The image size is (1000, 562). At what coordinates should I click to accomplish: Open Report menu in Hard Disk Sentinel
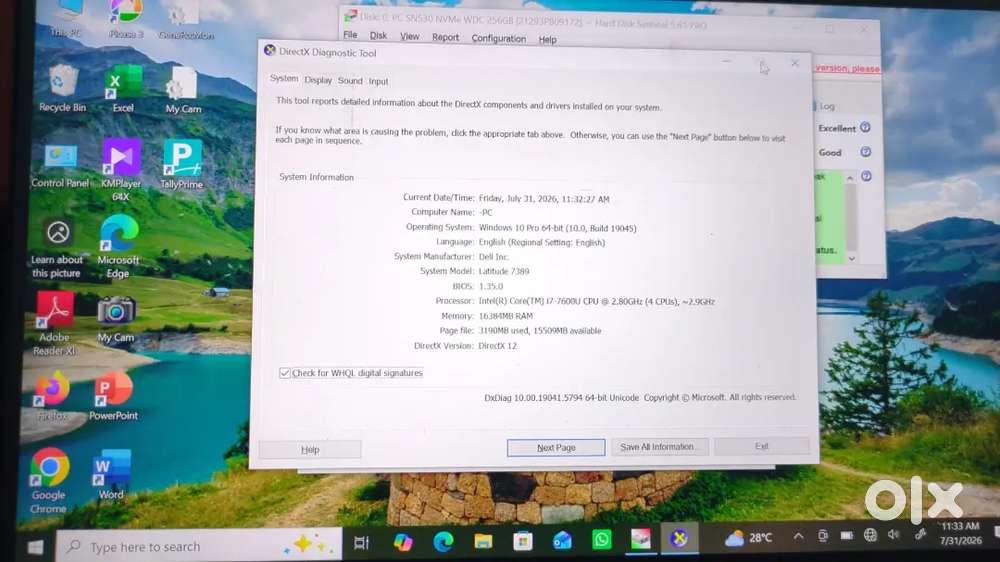click(445, 38)
